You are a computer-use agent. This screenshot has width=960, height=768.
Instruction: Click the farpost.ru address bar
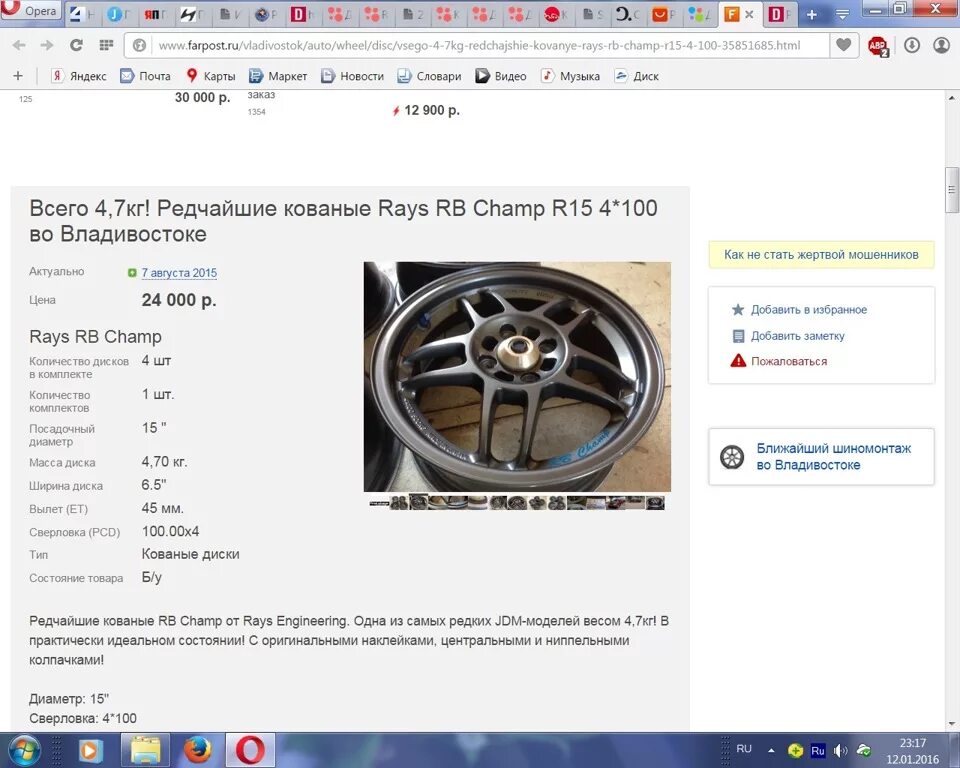click(478, 45)
